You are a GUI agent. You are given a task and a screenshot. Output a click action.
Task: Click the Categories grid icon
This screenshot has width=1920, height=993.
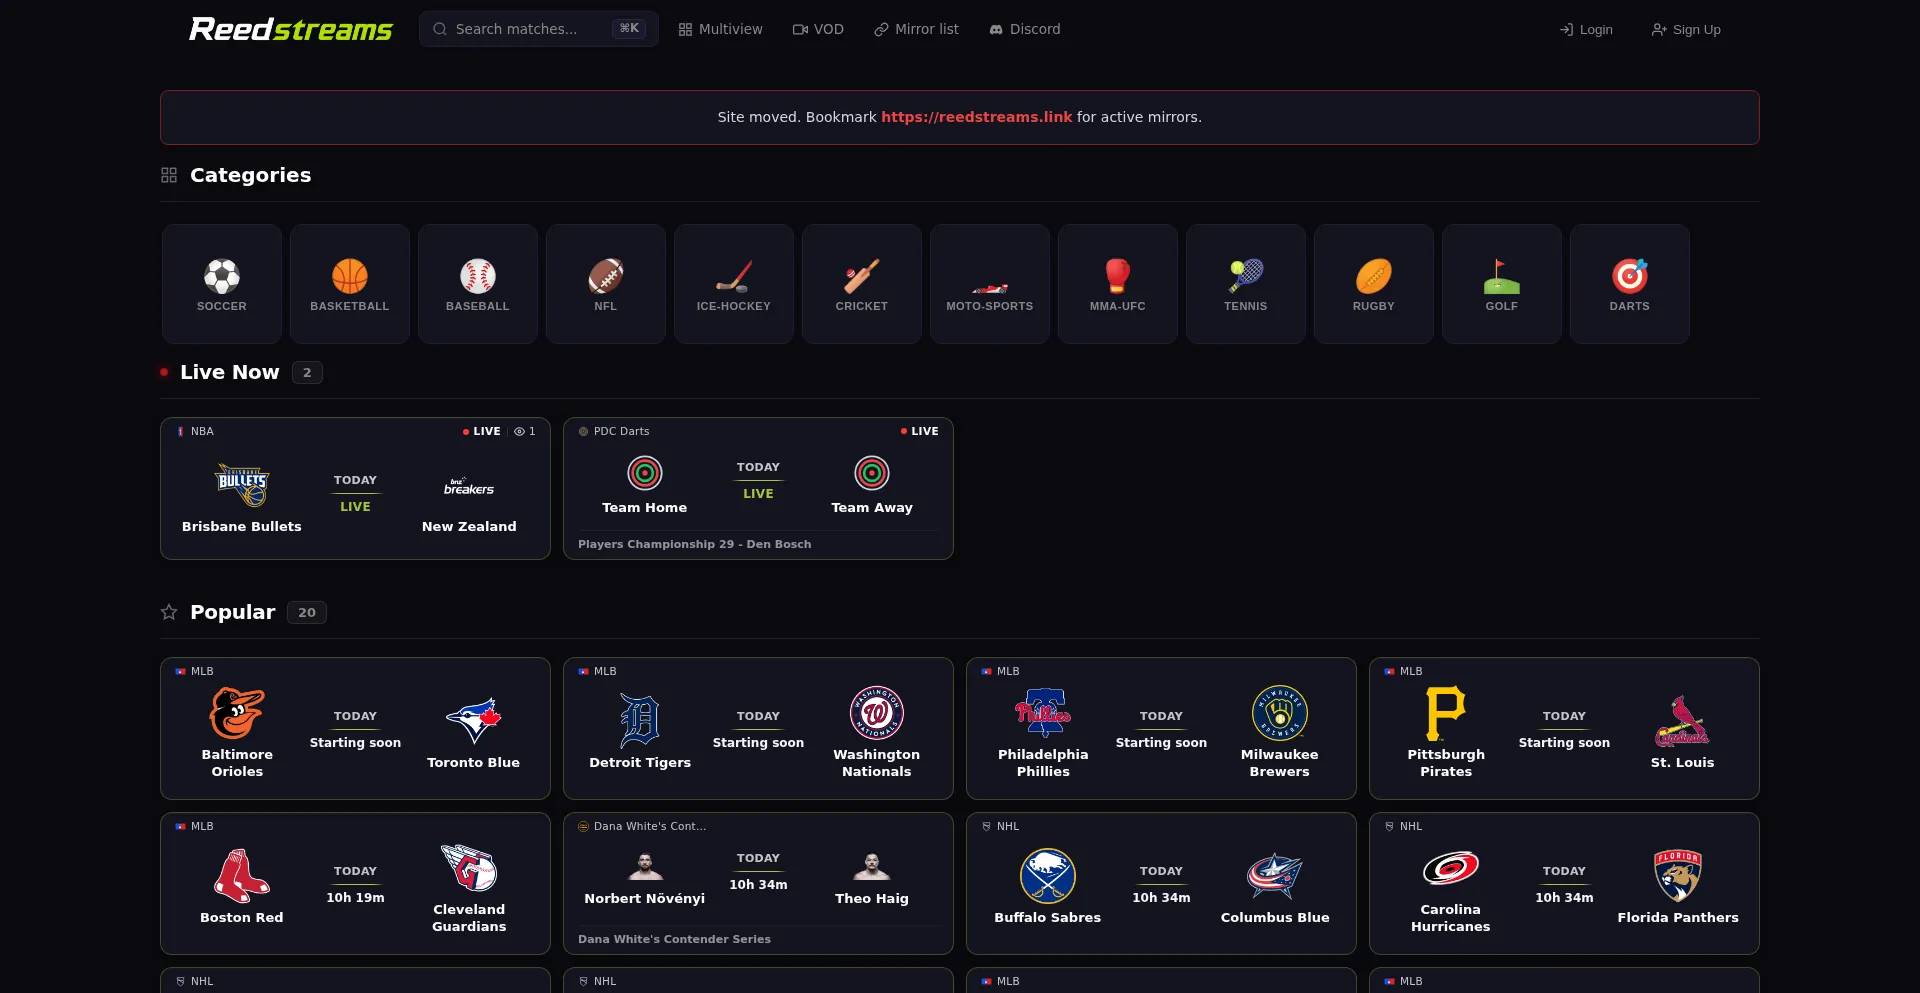(x=169, y=175)
